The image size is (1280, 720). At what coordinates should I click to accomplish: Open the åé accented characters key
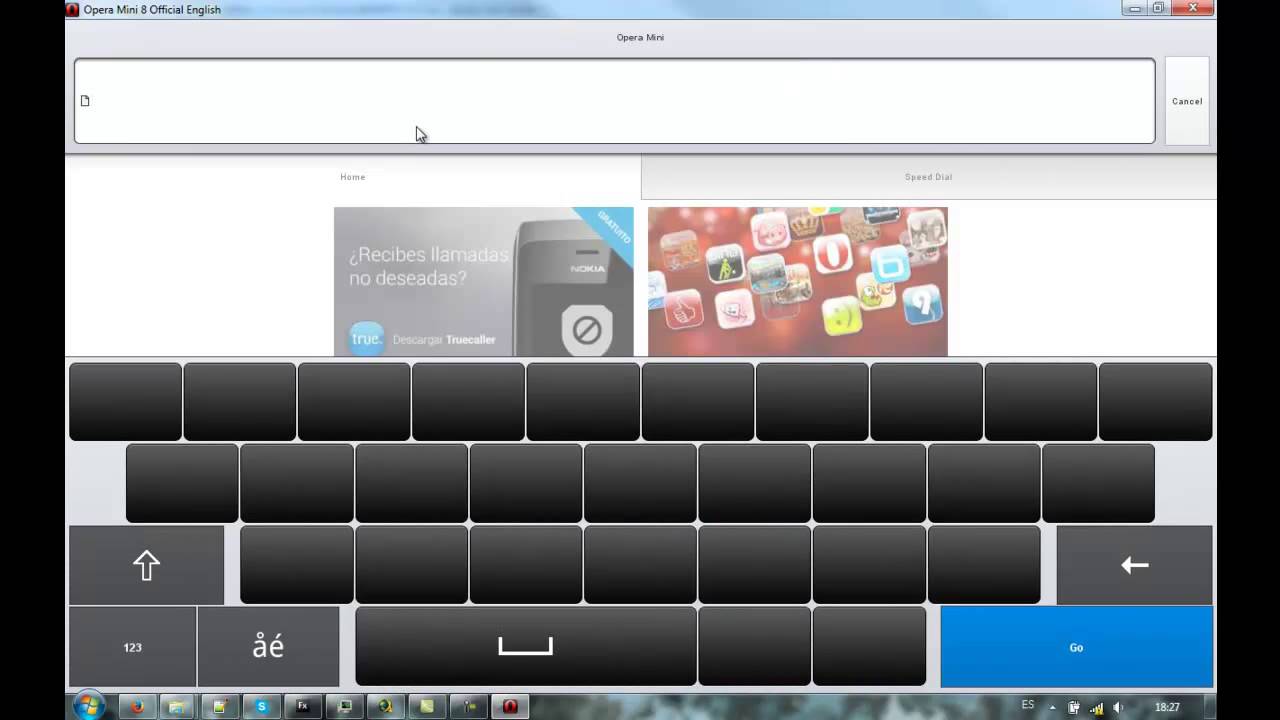[268, 647]
